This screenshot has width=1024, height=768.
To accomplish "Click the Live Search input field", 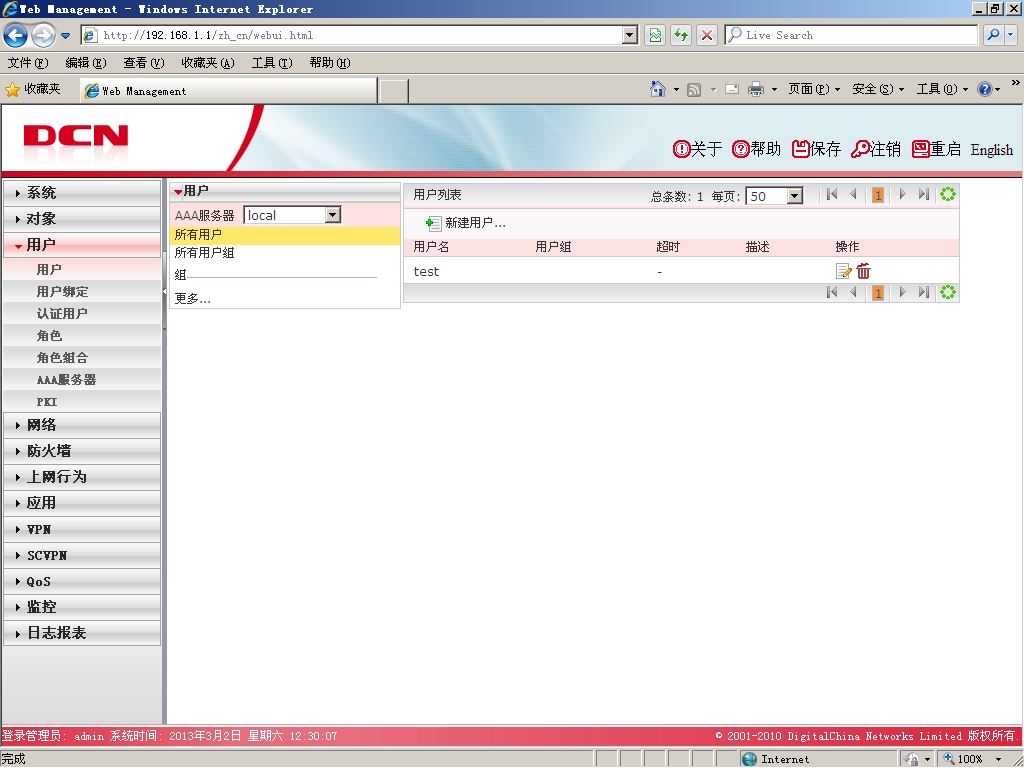I will click(x=852, y=35).
